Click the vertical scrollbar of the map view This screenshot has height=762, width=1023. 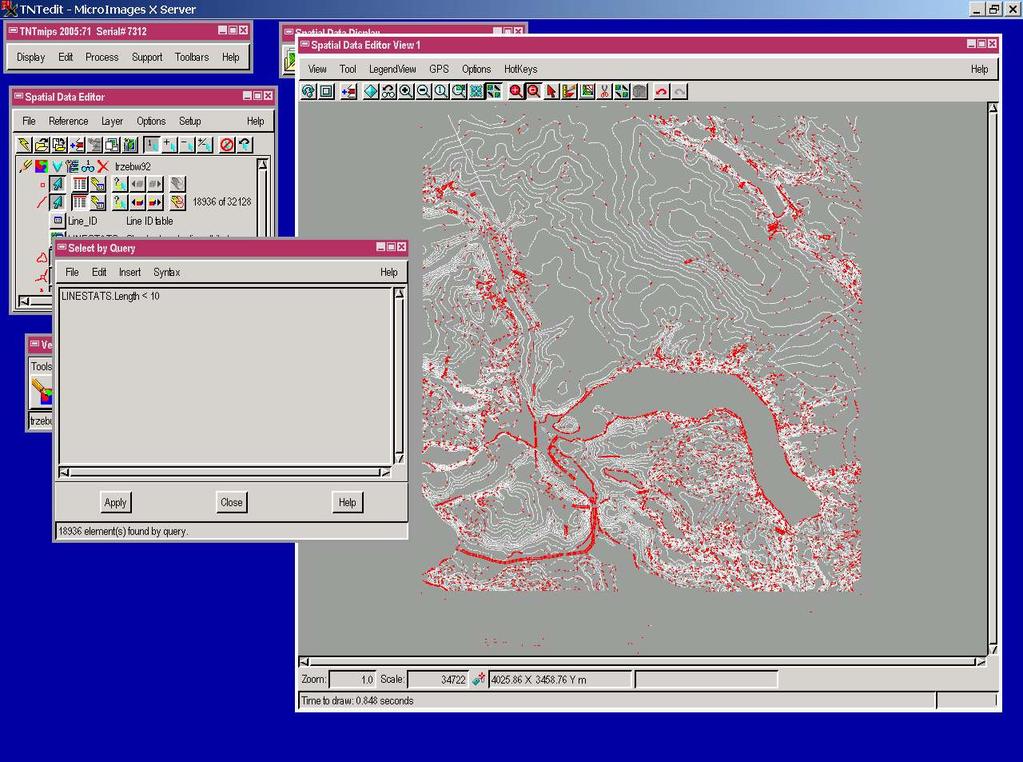tap(992, 378)
